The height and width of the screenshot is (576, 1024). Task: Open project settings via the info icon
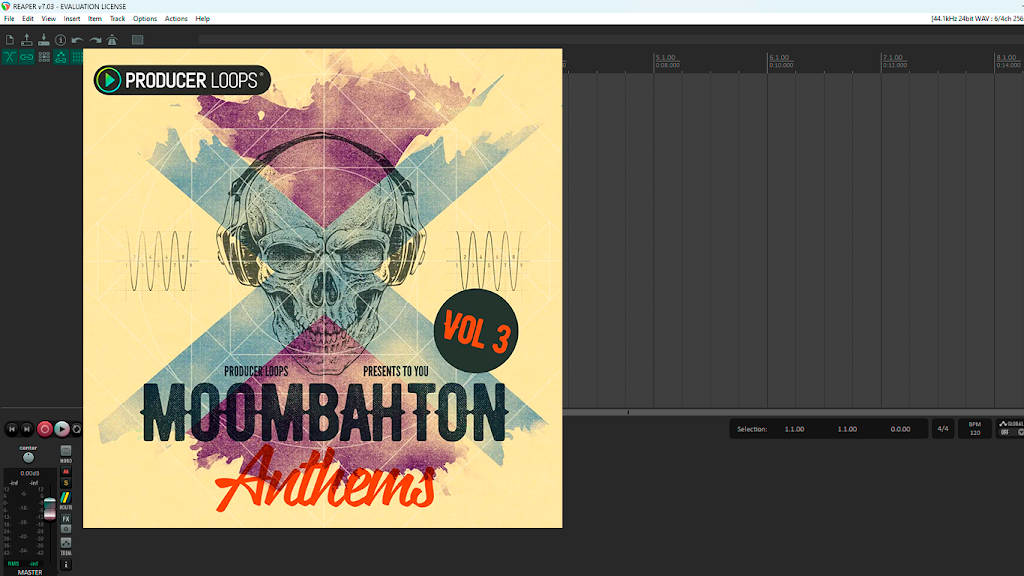coord(61,40)
